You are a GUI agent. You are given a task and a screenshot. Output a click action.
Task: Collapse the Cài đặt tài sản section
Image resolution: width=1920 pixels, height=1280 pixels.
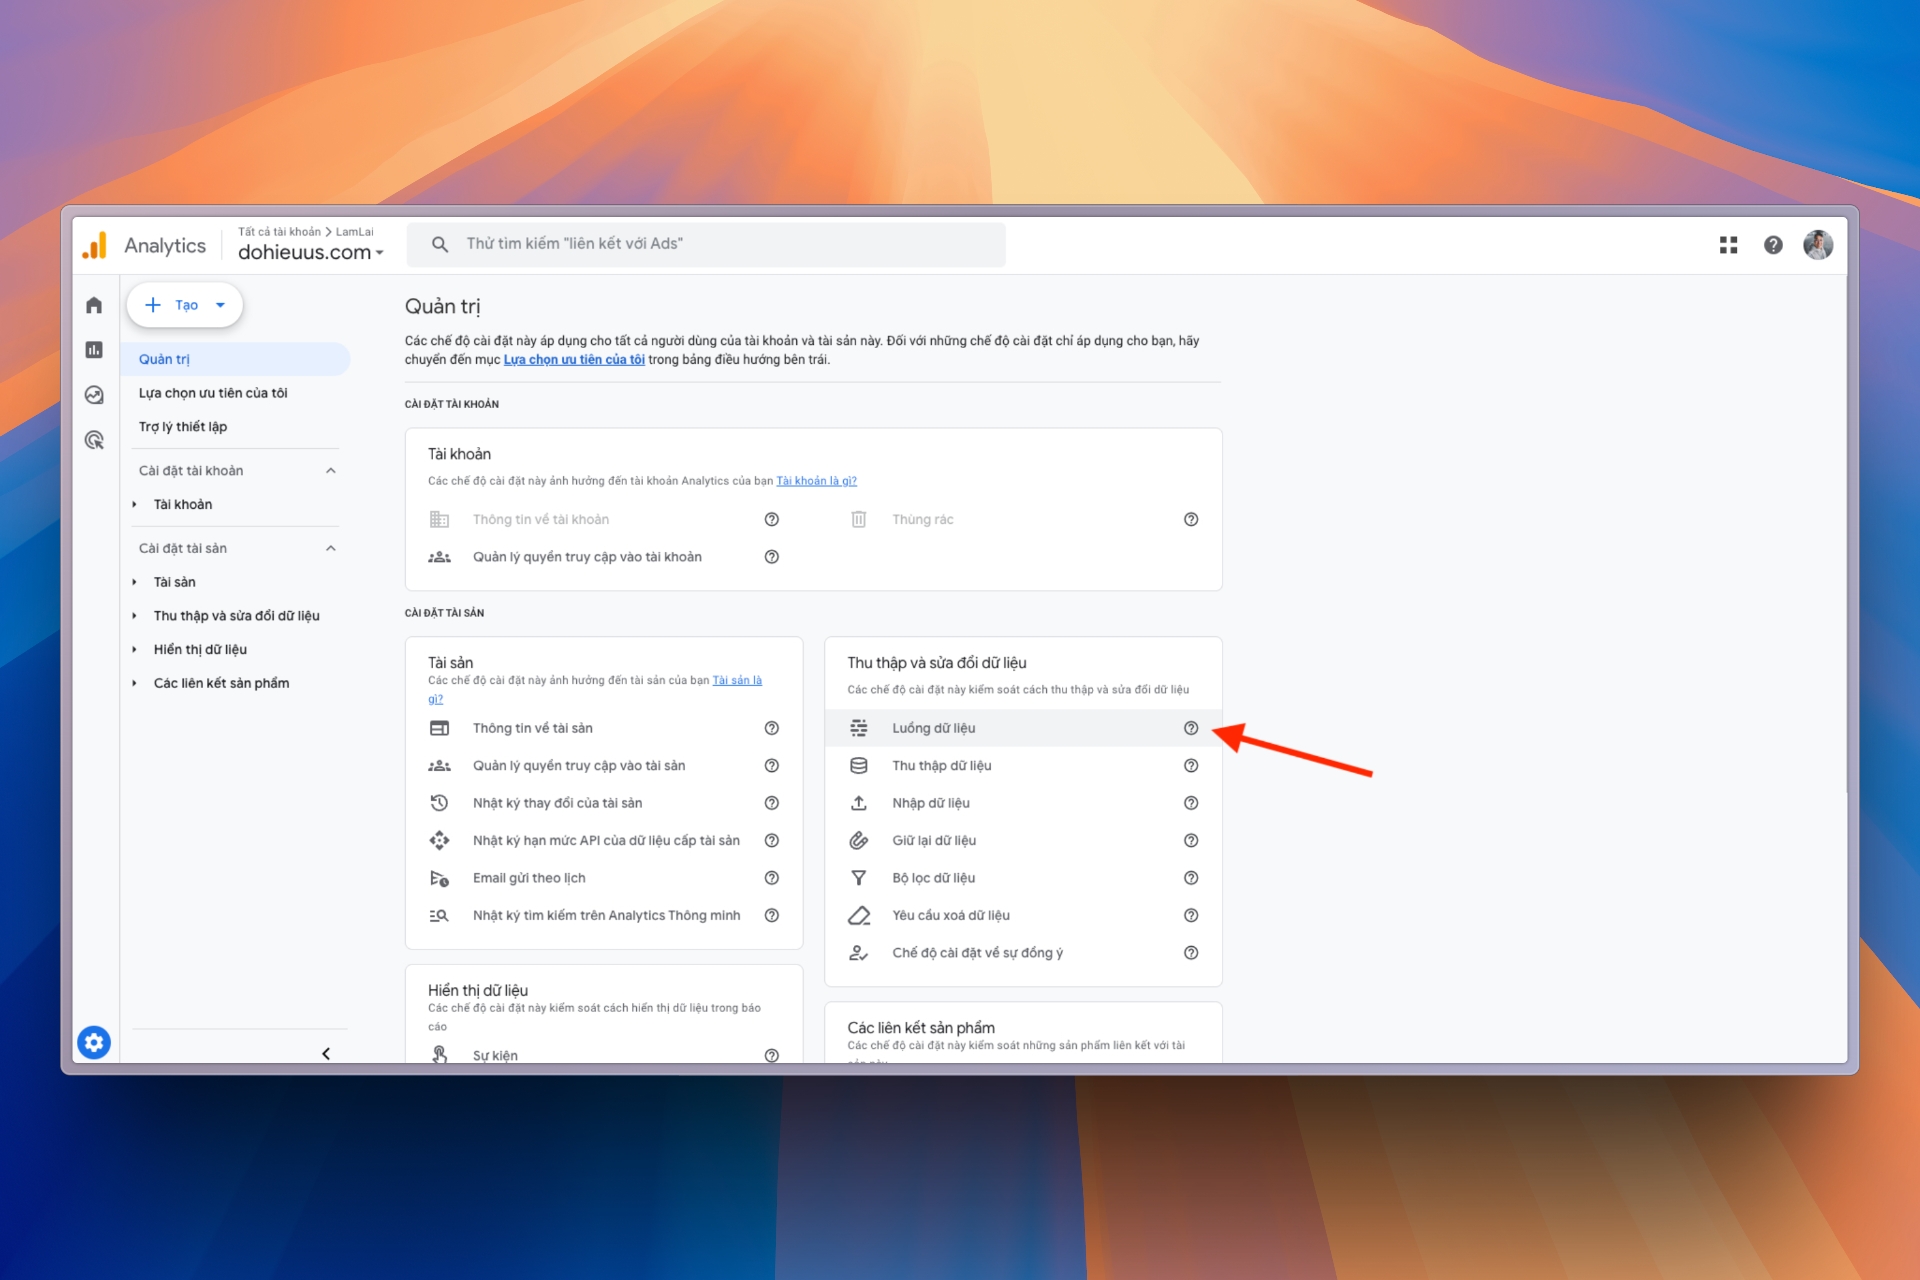click(x=331, y=549)
